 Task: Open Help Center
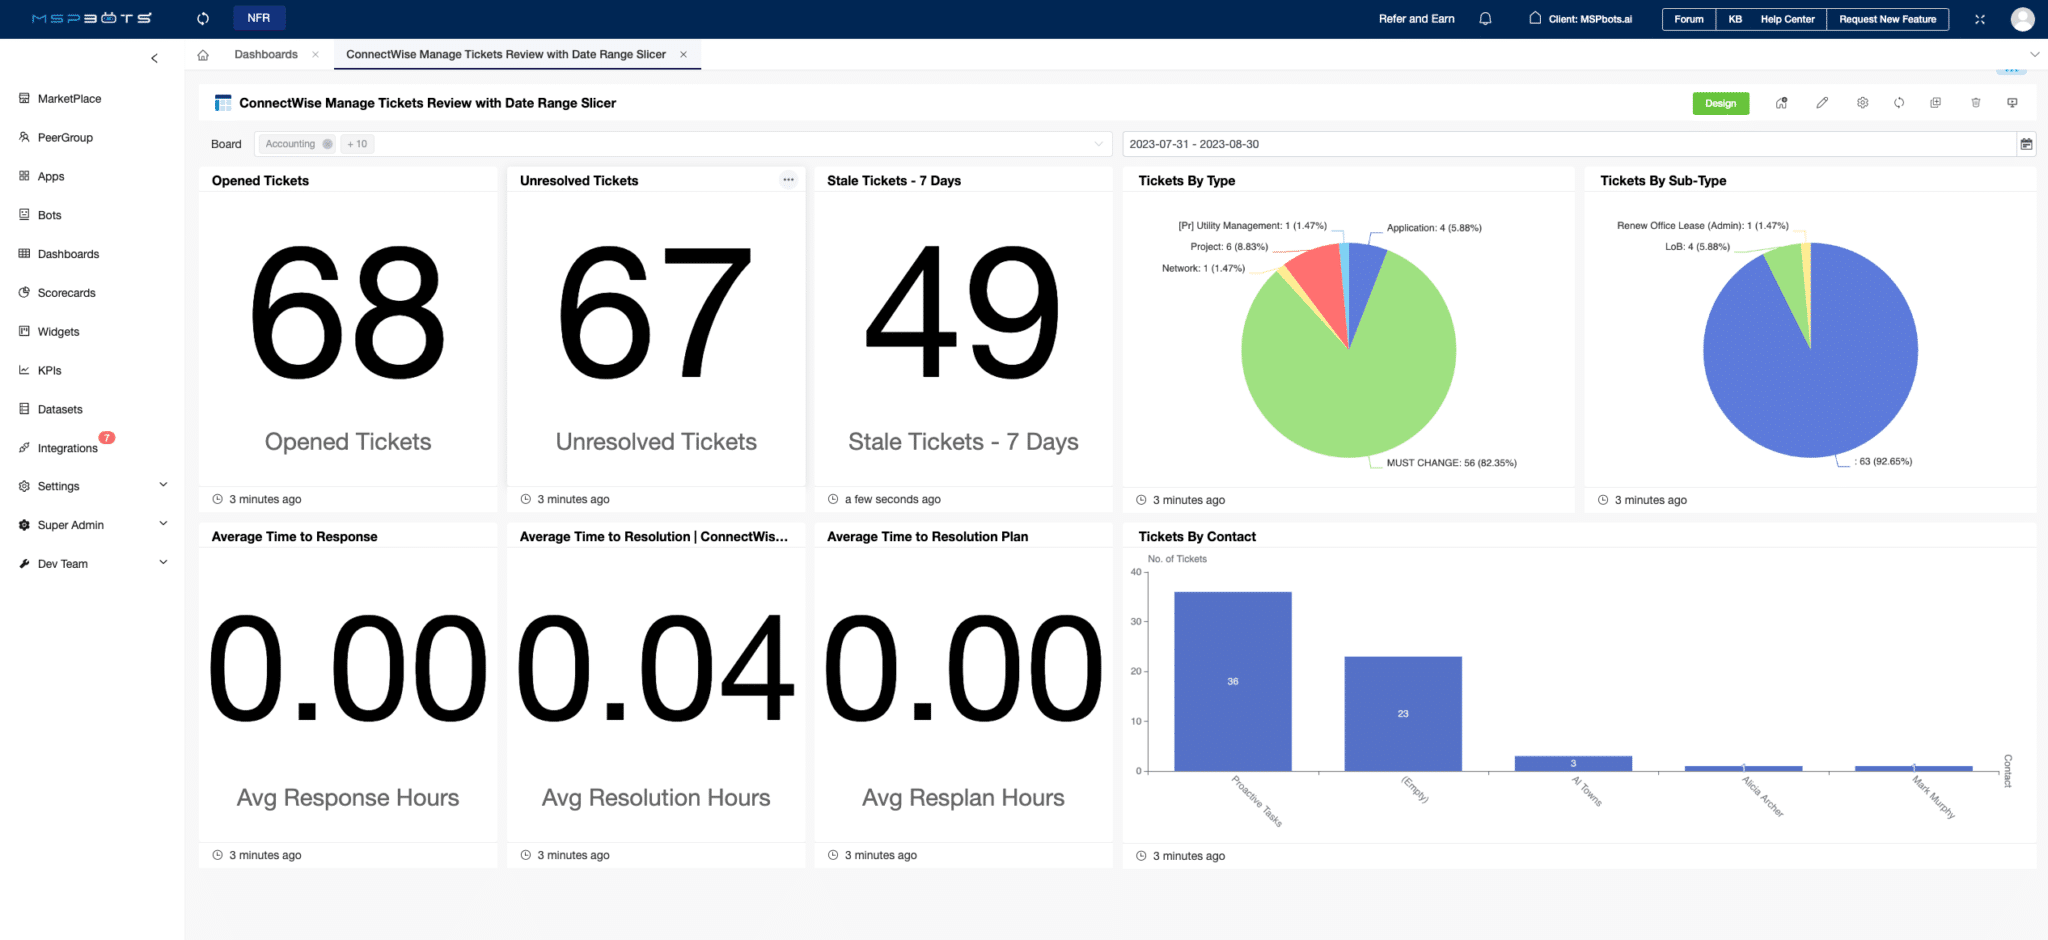(1787, 19)
